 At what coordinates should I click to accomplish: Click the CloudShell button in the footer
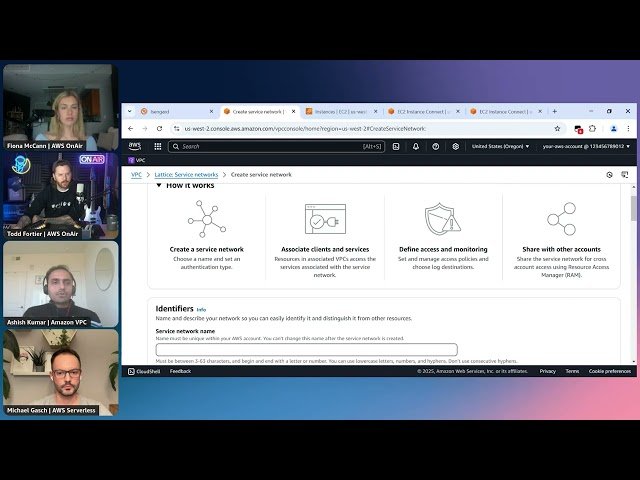[x=144, y=371]
